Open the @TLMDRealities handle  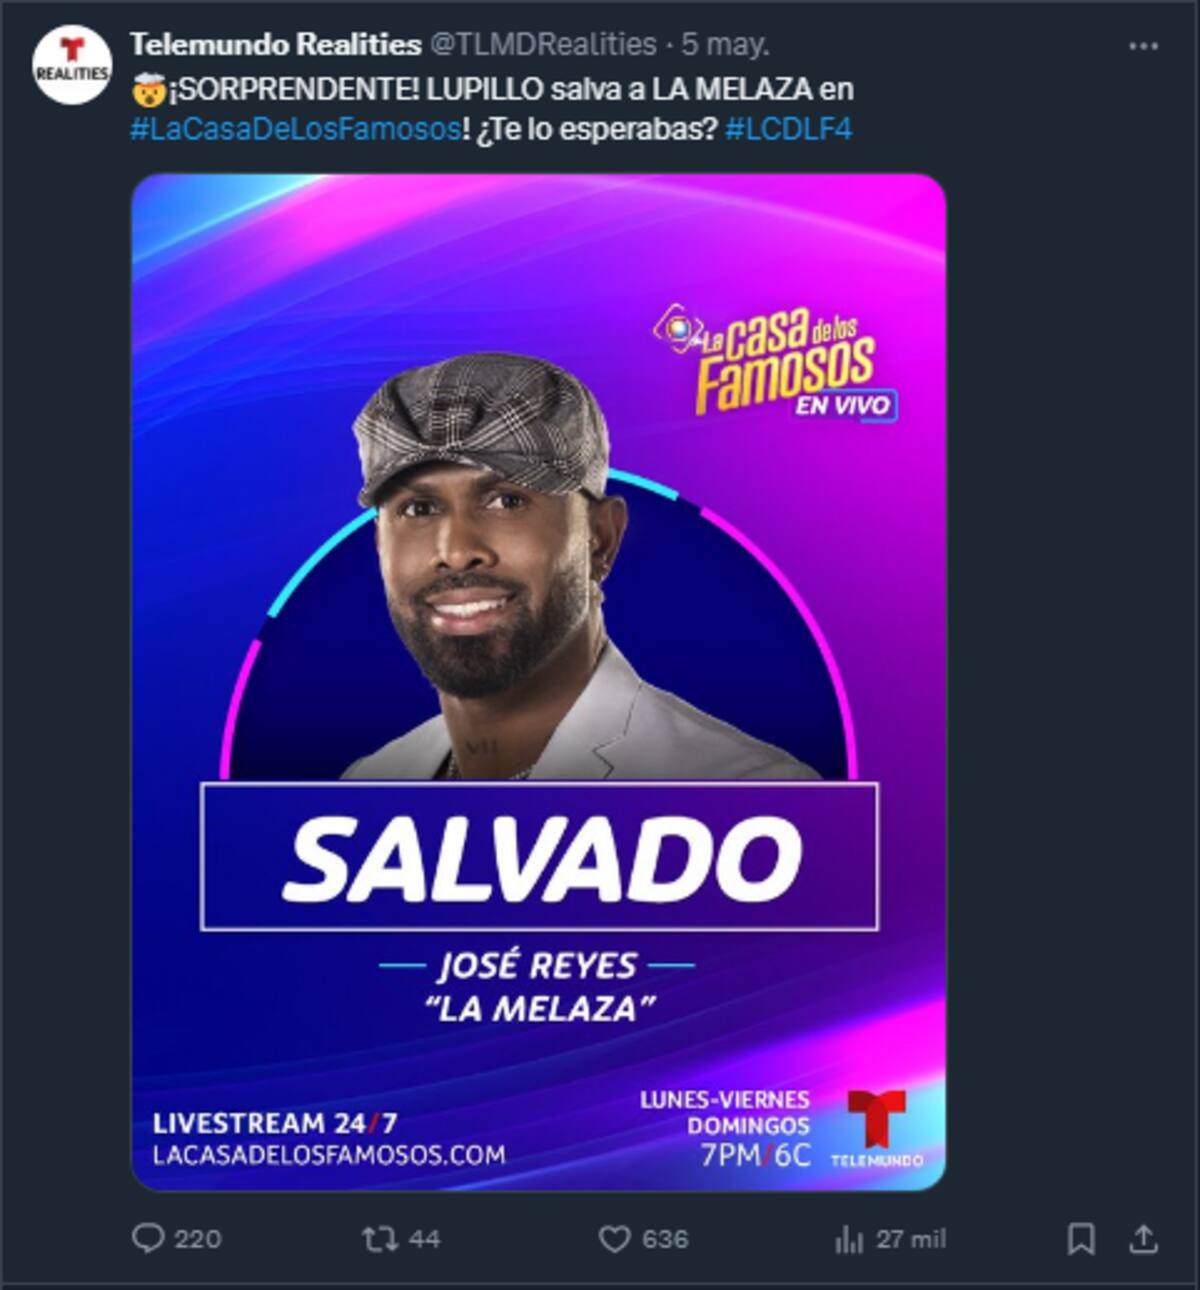(x=543, y=44)
